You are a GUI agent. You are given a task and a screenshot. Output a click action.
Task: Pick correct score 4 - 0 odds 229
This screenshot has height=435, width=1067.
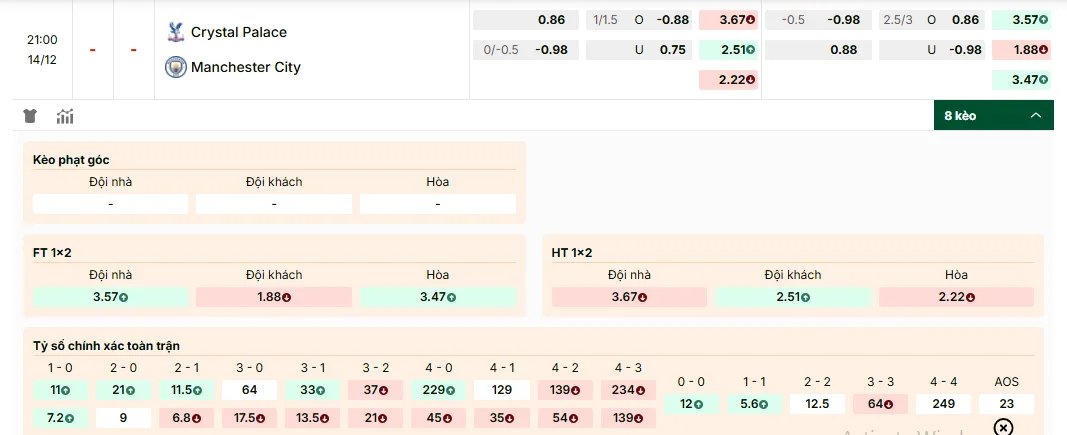[439, 390]
